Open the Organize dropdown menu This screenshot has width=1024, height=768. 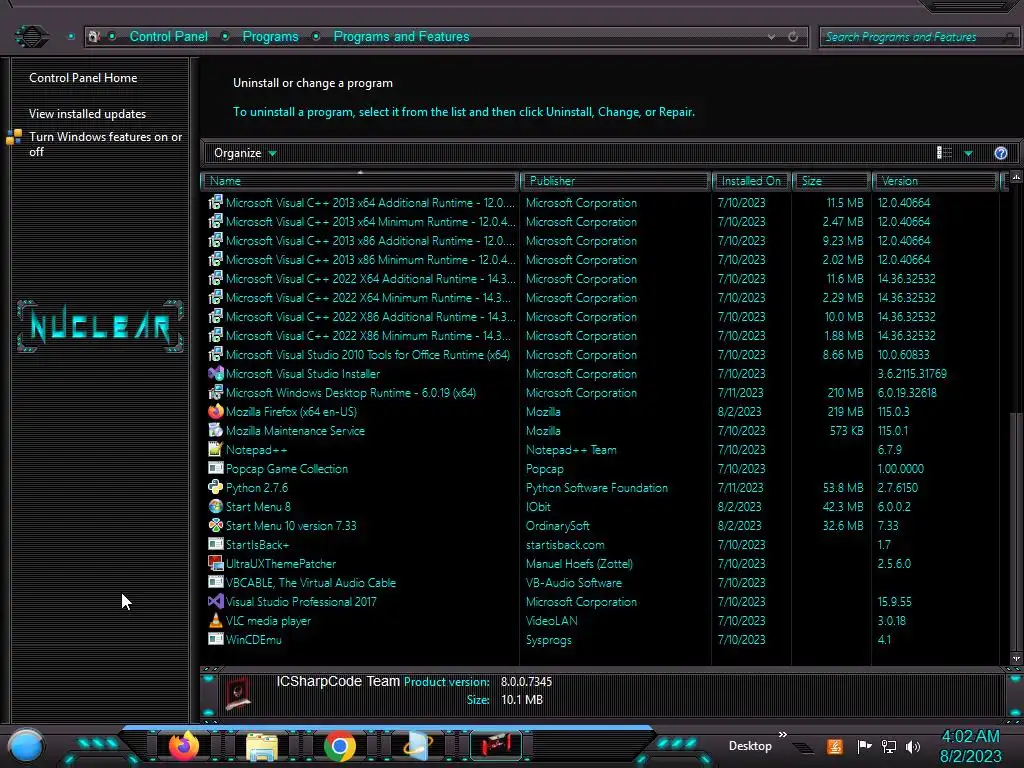[x=245, y=153]
